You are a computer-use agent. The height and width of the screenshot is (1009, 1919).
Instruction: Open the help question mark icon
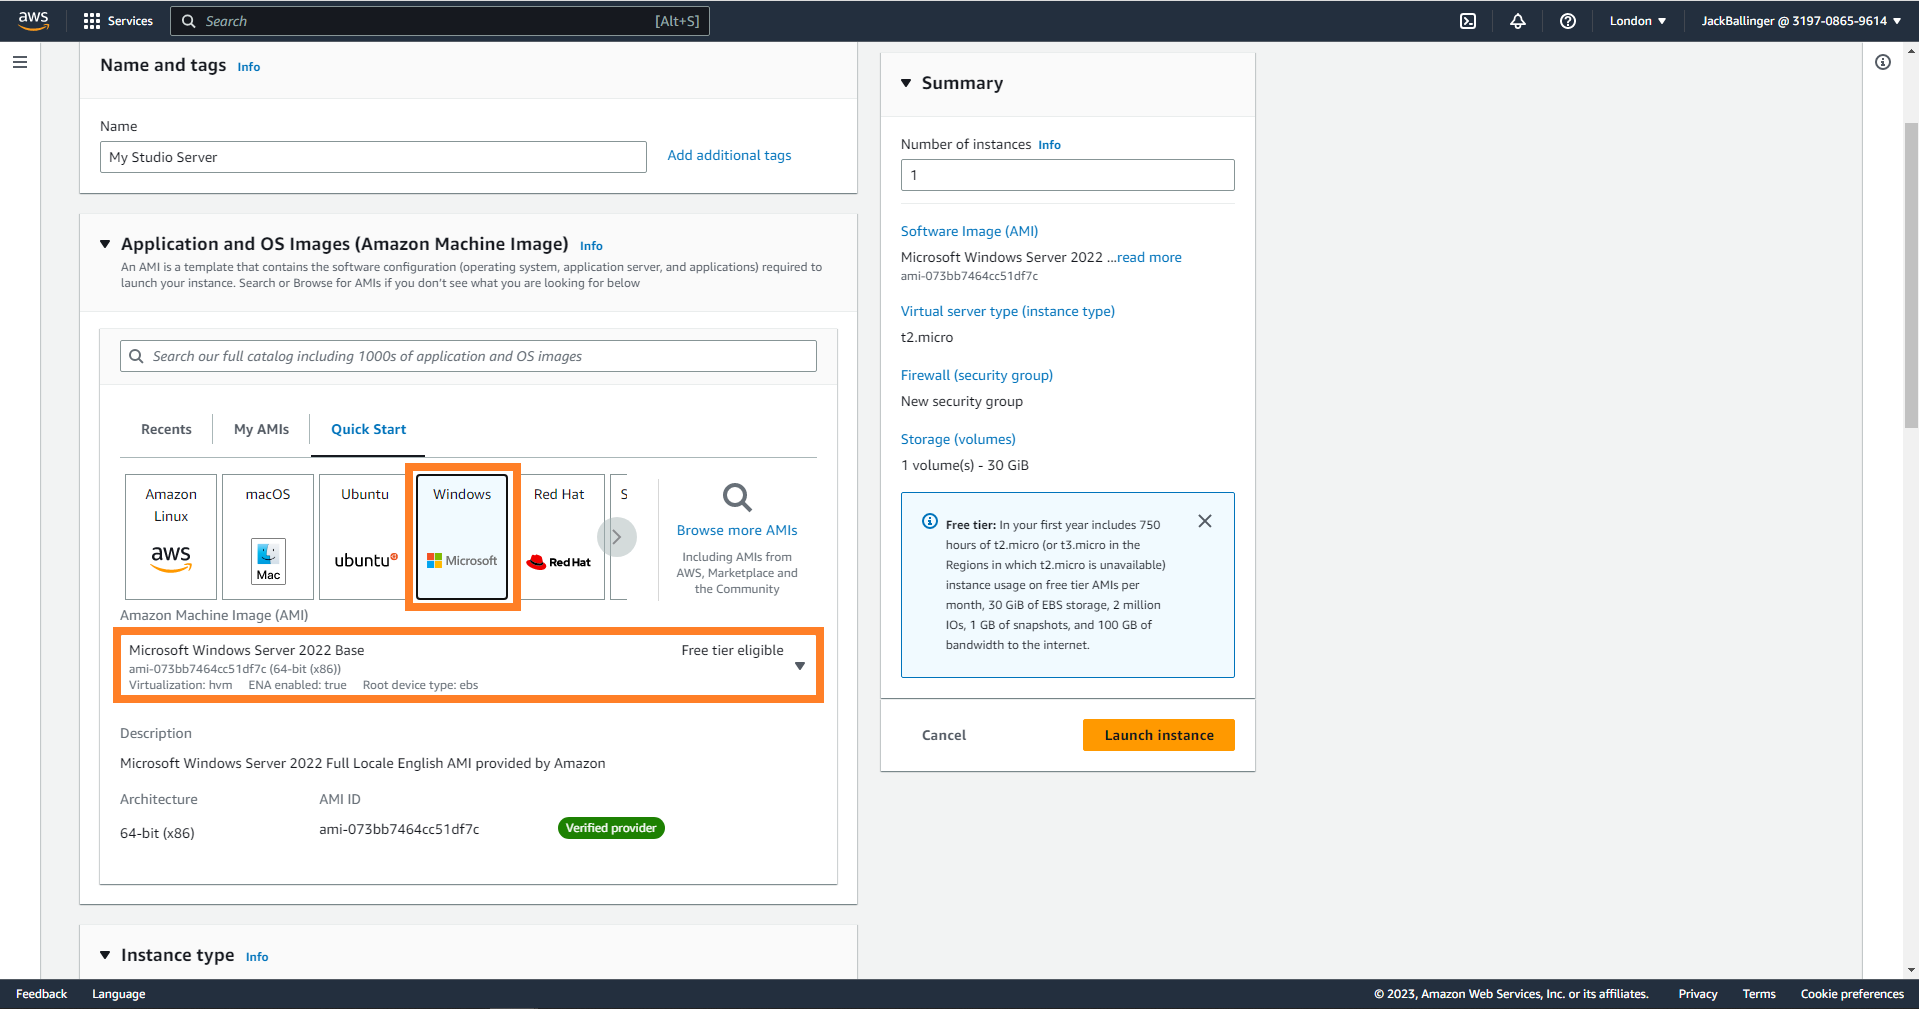tap(1567, 21)
